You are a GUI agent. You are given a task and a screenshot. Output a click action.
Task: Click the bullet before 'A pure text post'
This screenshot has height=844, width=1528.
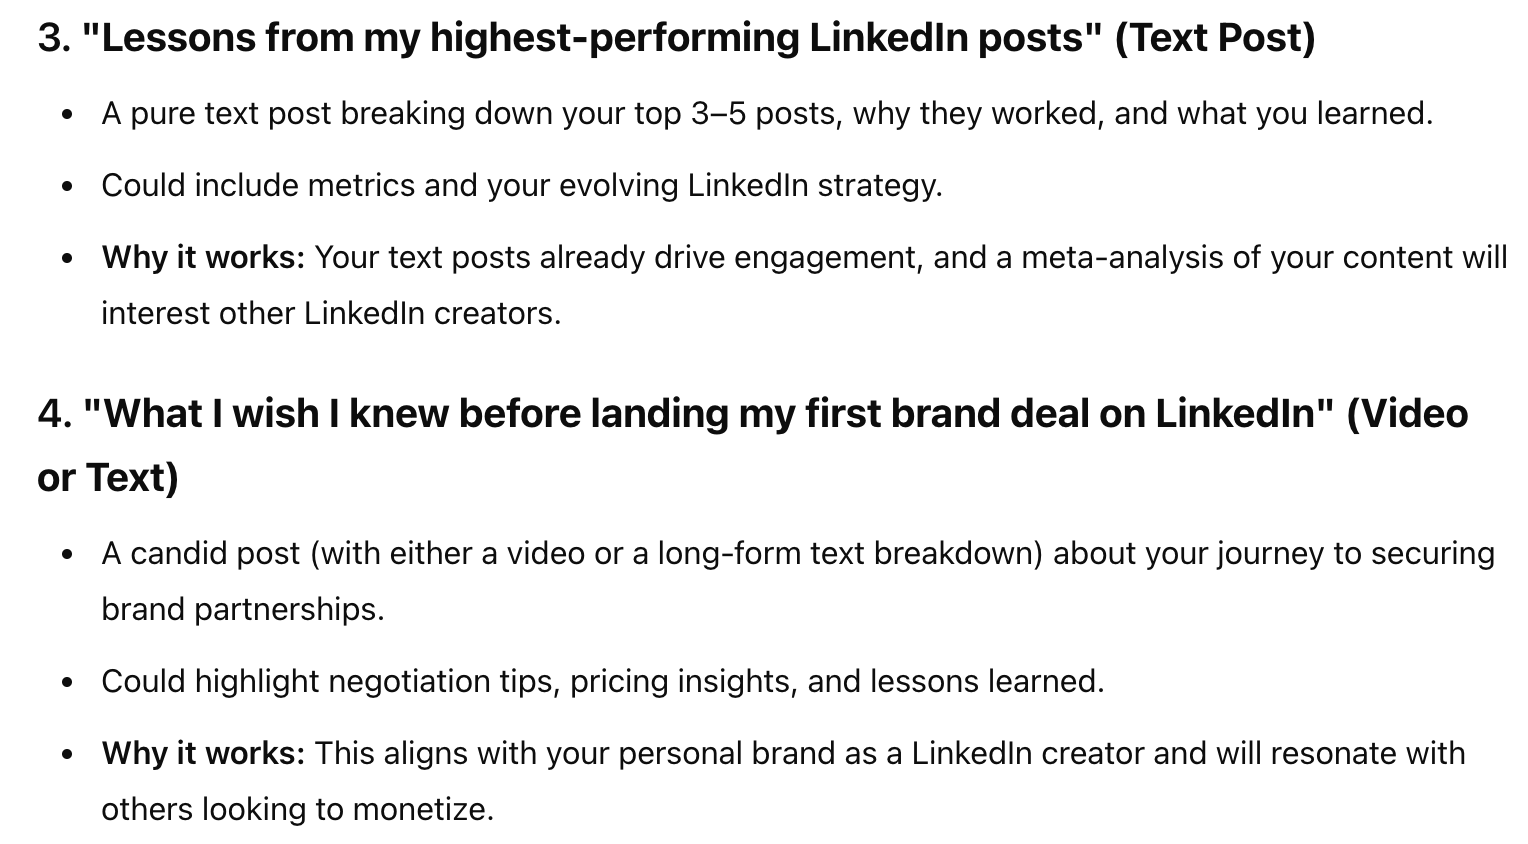67,115
